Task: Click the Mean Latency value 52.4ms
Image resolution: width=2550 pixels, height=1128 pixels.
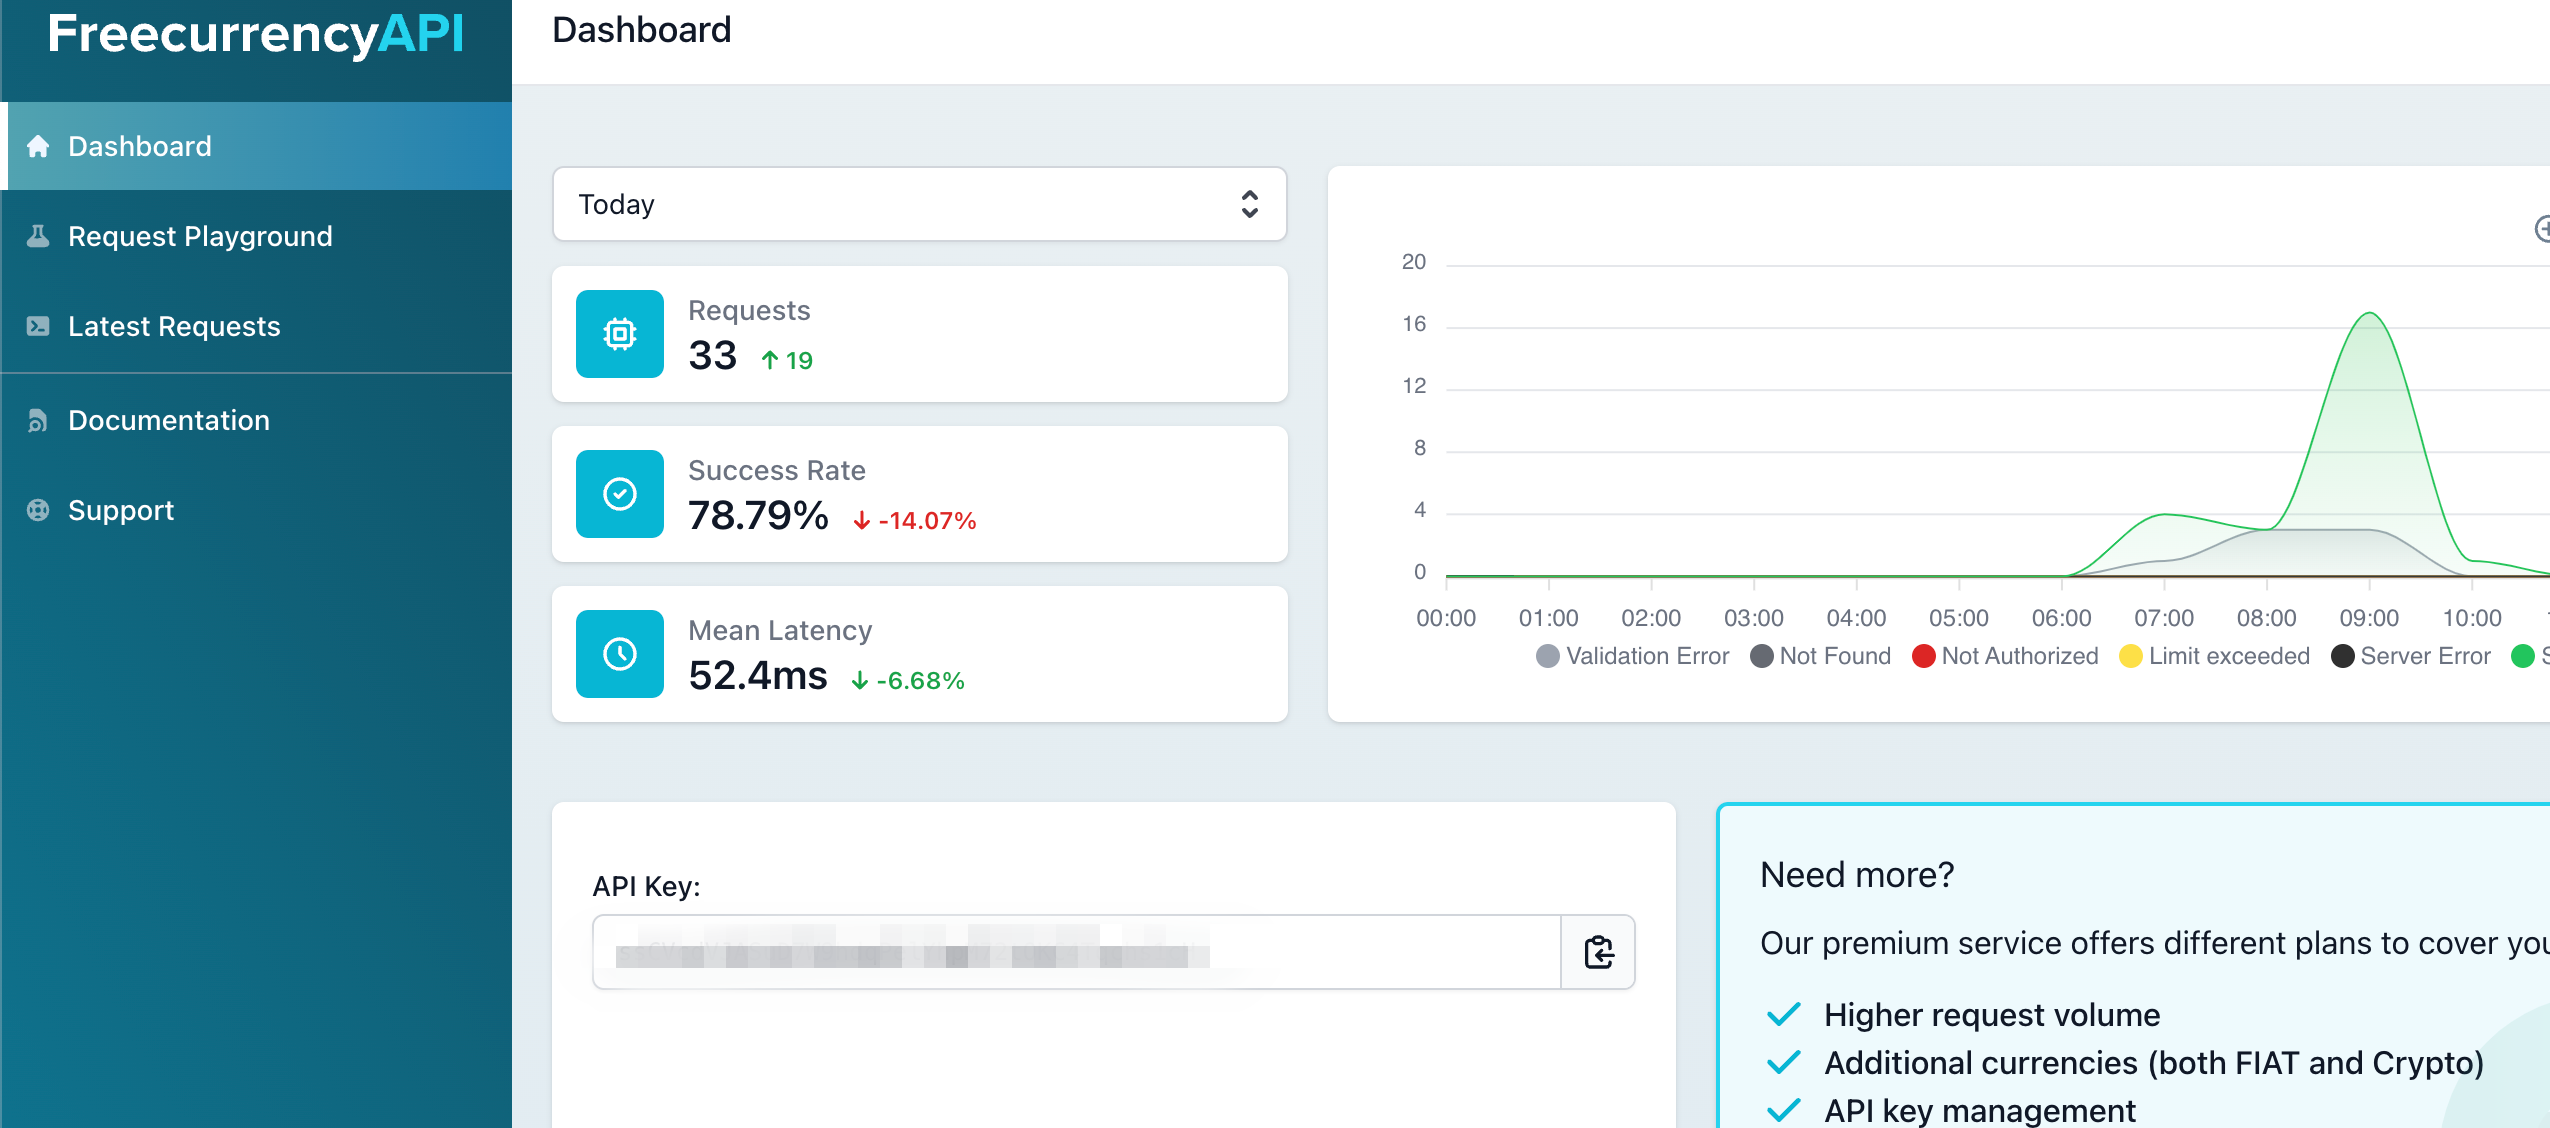Action: [758, 676]
